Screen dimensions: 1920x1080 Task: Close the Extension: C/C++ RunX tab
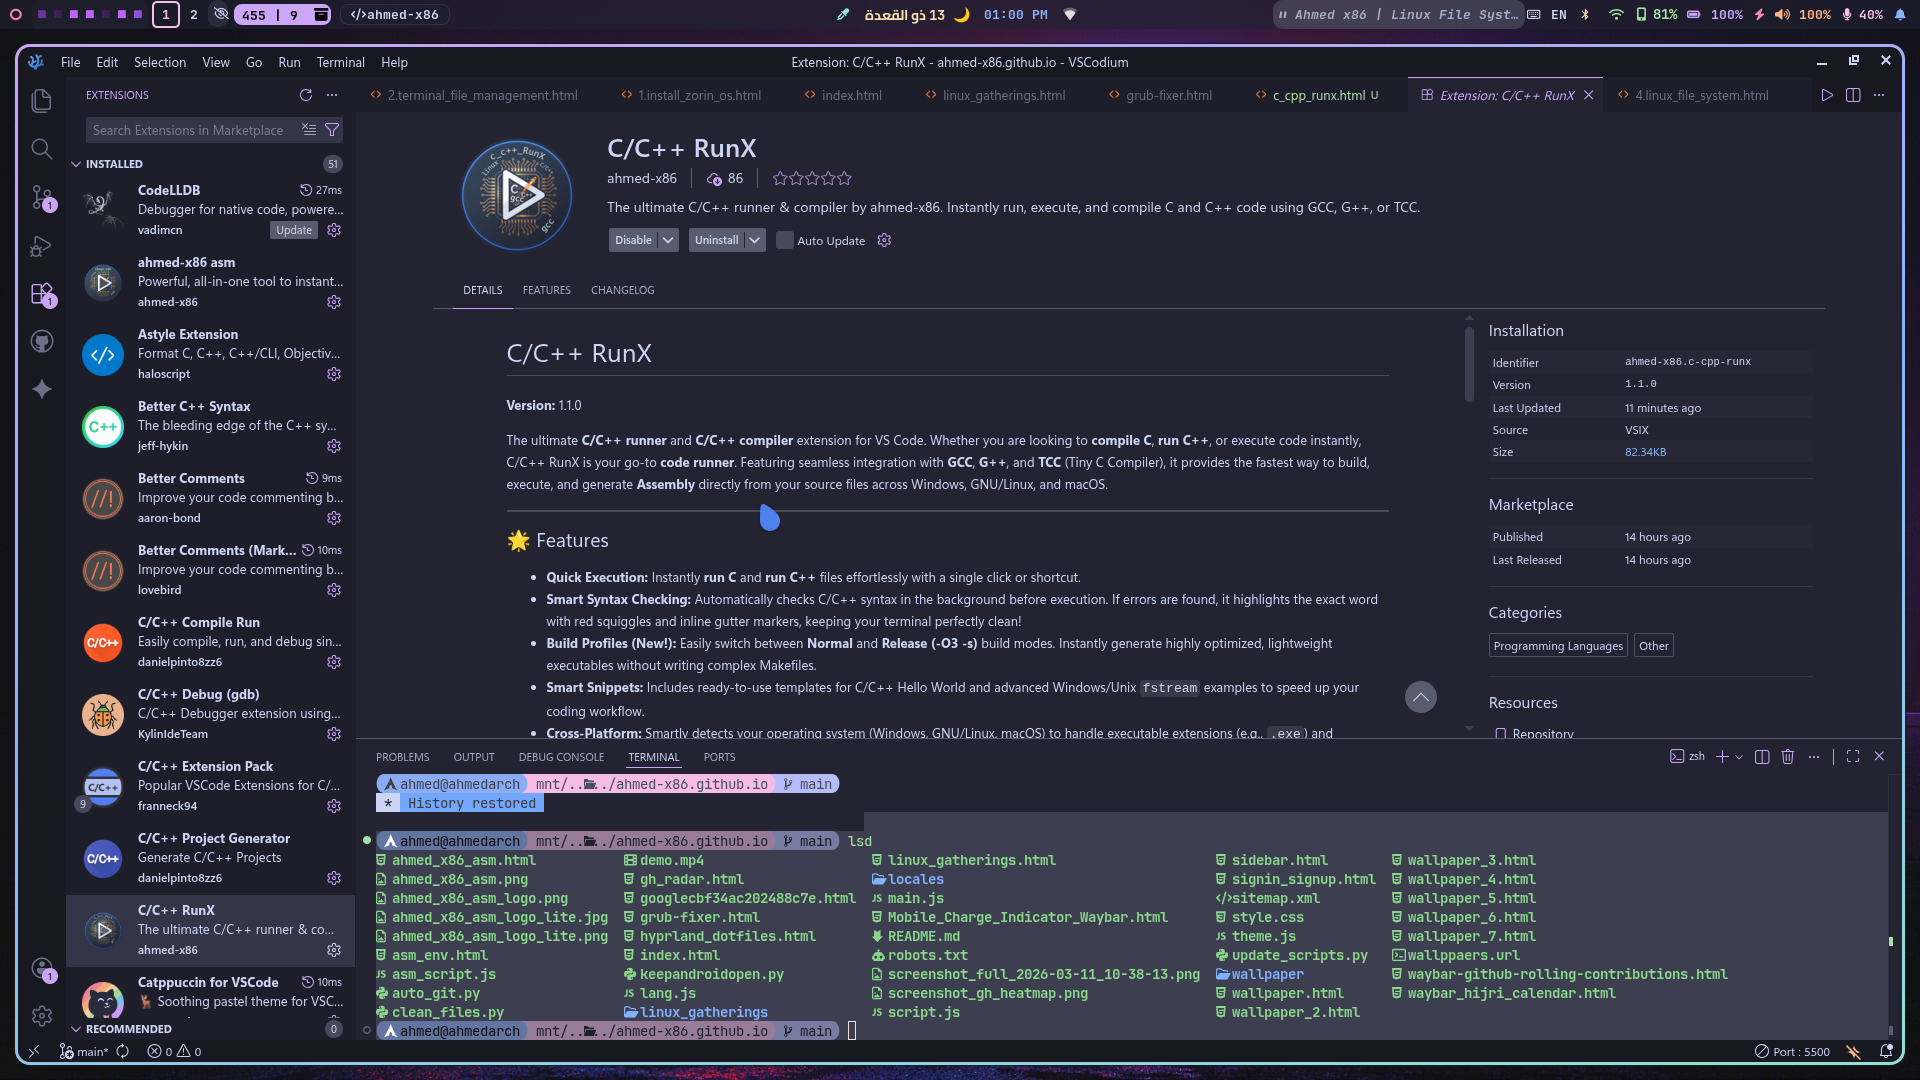click(1588, 95)
